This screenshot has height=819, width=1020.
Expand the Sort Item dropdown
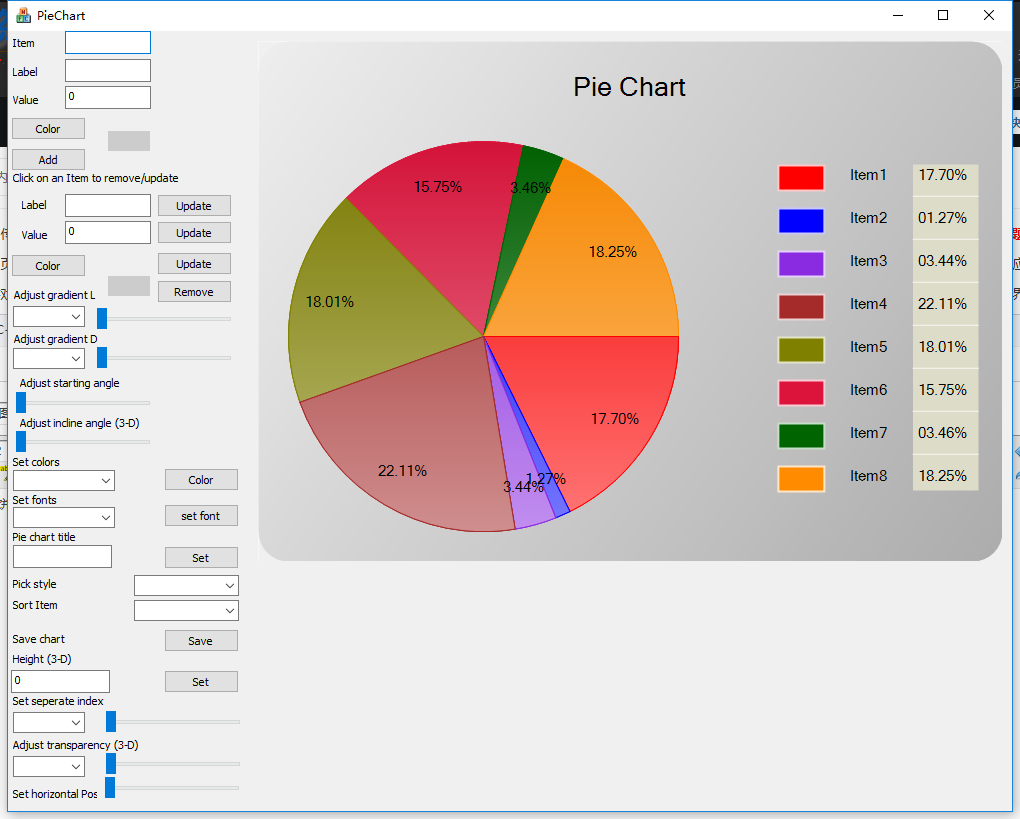pos(186,610)
